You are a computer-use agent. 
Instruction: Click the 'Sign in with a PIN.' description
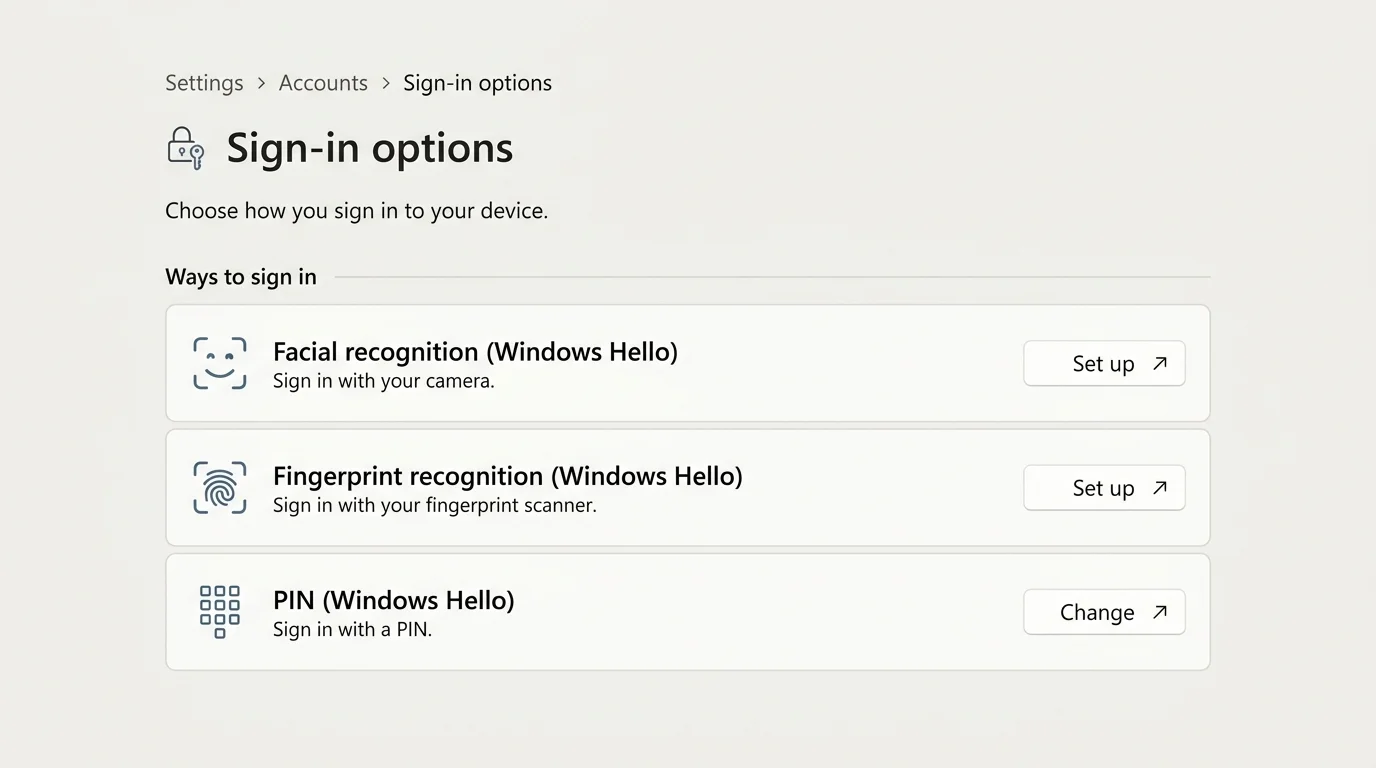pos(352,629)
